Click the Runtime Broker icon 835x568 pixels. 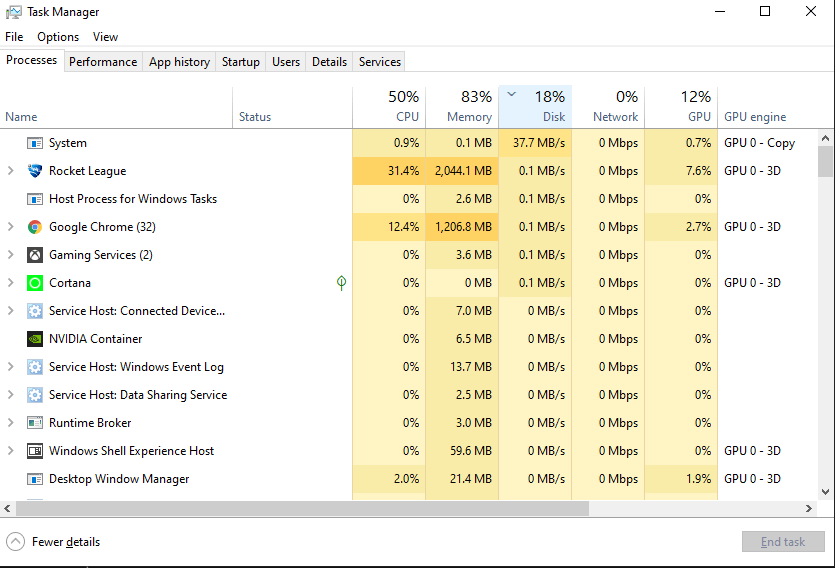click(35, 423)
